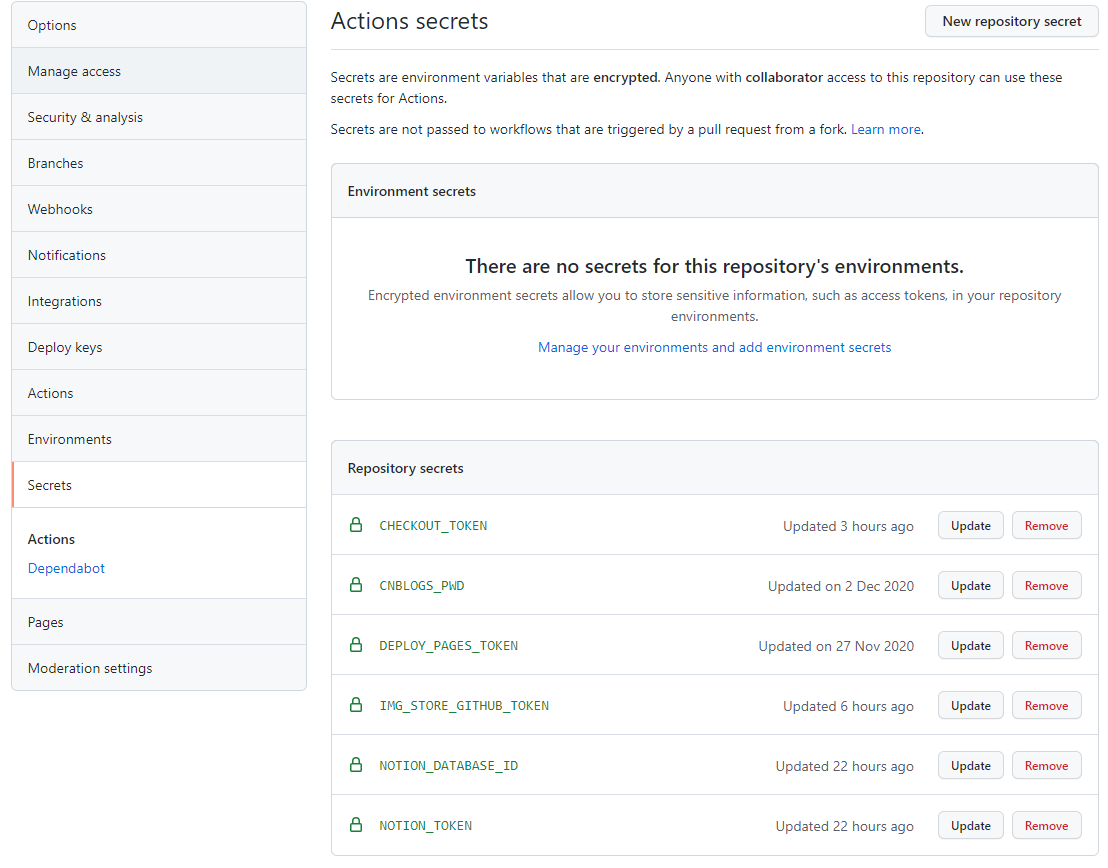Create a new repository secret

pyautogui.click(x=1011, y=21)
